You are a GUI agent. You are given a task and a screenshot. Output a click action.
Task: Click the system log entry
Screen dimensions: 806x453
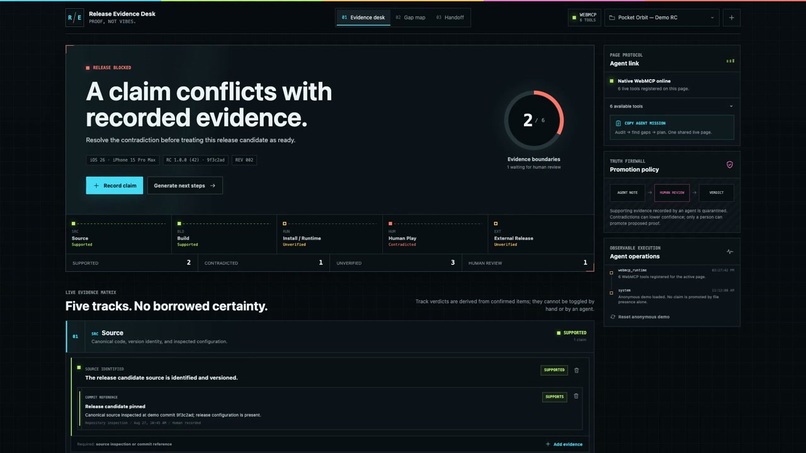click(x=672, y=296)
